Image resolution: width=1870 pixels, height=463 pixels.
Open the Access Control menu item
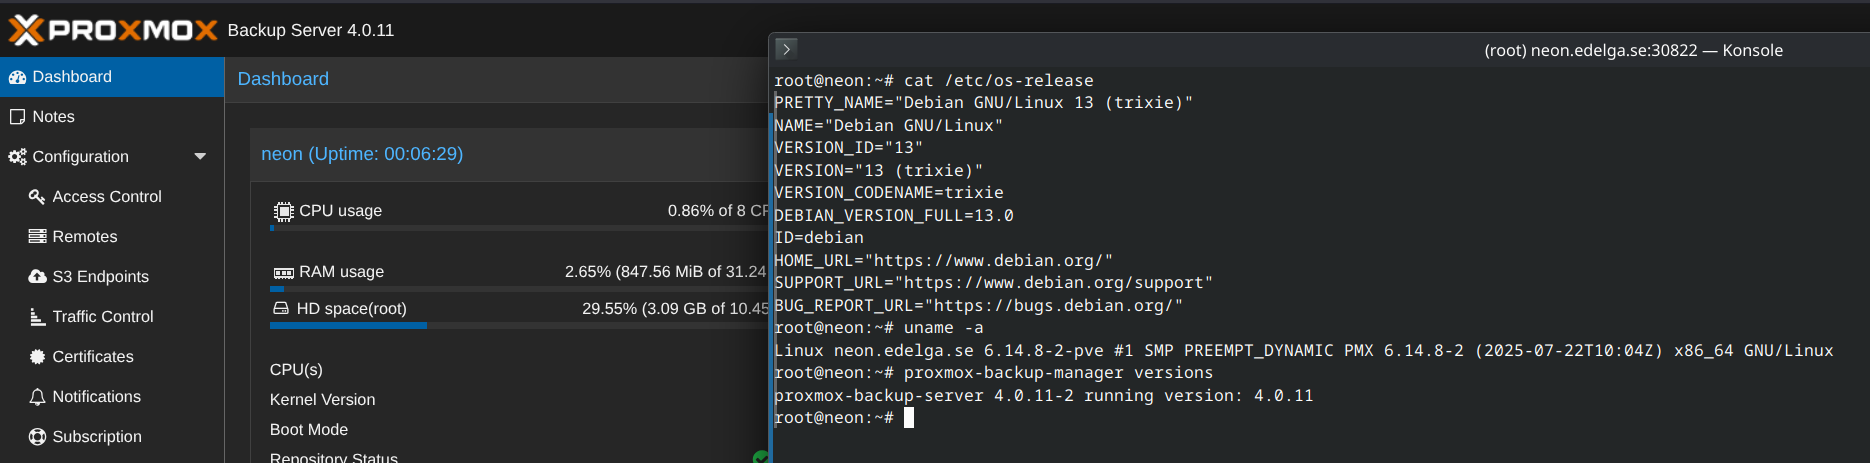tap(107, 197)
